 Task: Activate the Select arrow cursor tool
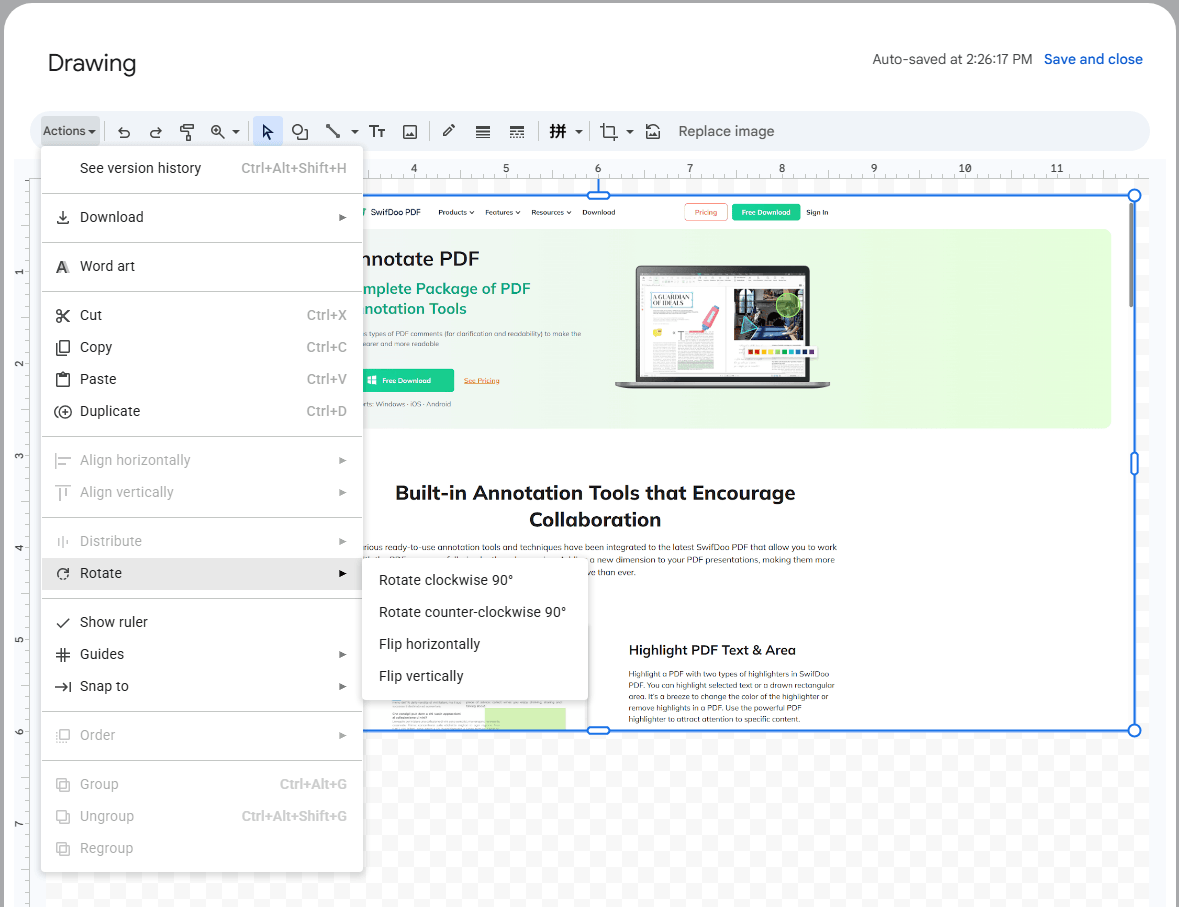(x=268, y=132)
